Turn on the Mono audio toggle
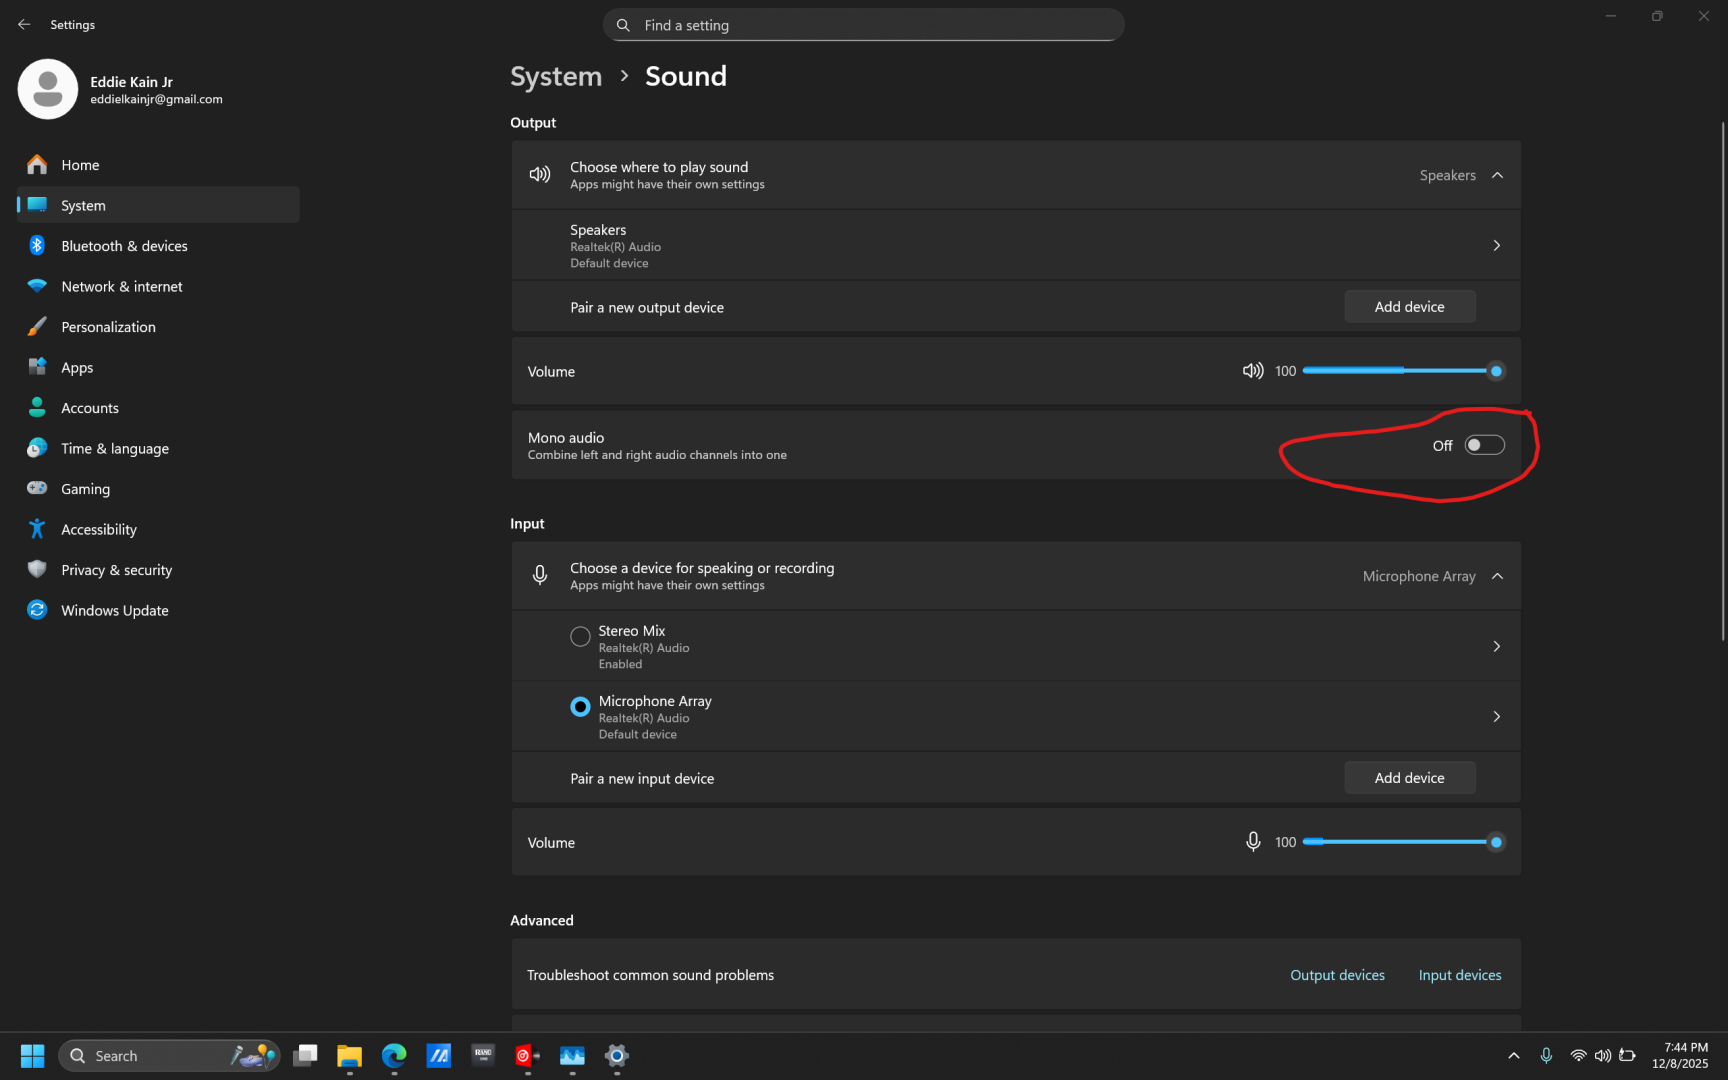 pyautogui.click(x=1484, y=446)
